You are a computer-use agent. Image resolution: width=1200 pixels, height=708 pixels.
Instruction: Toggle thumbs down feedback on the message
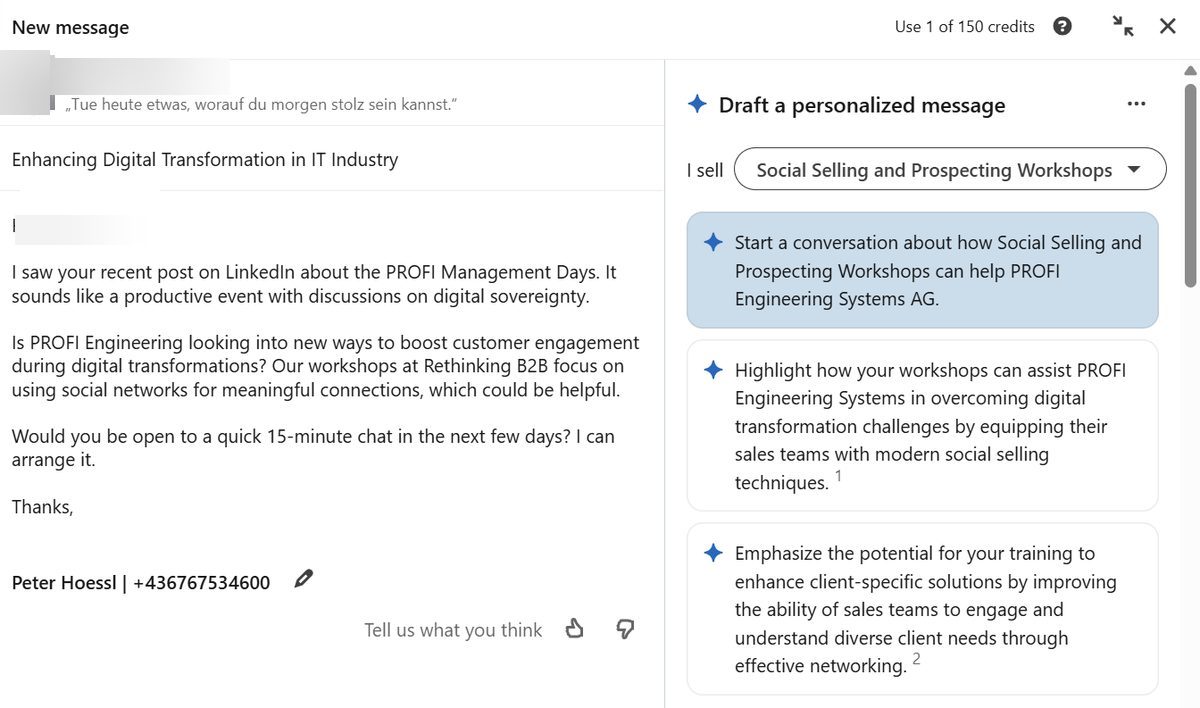pyautogui.click(x=625, y=629)
